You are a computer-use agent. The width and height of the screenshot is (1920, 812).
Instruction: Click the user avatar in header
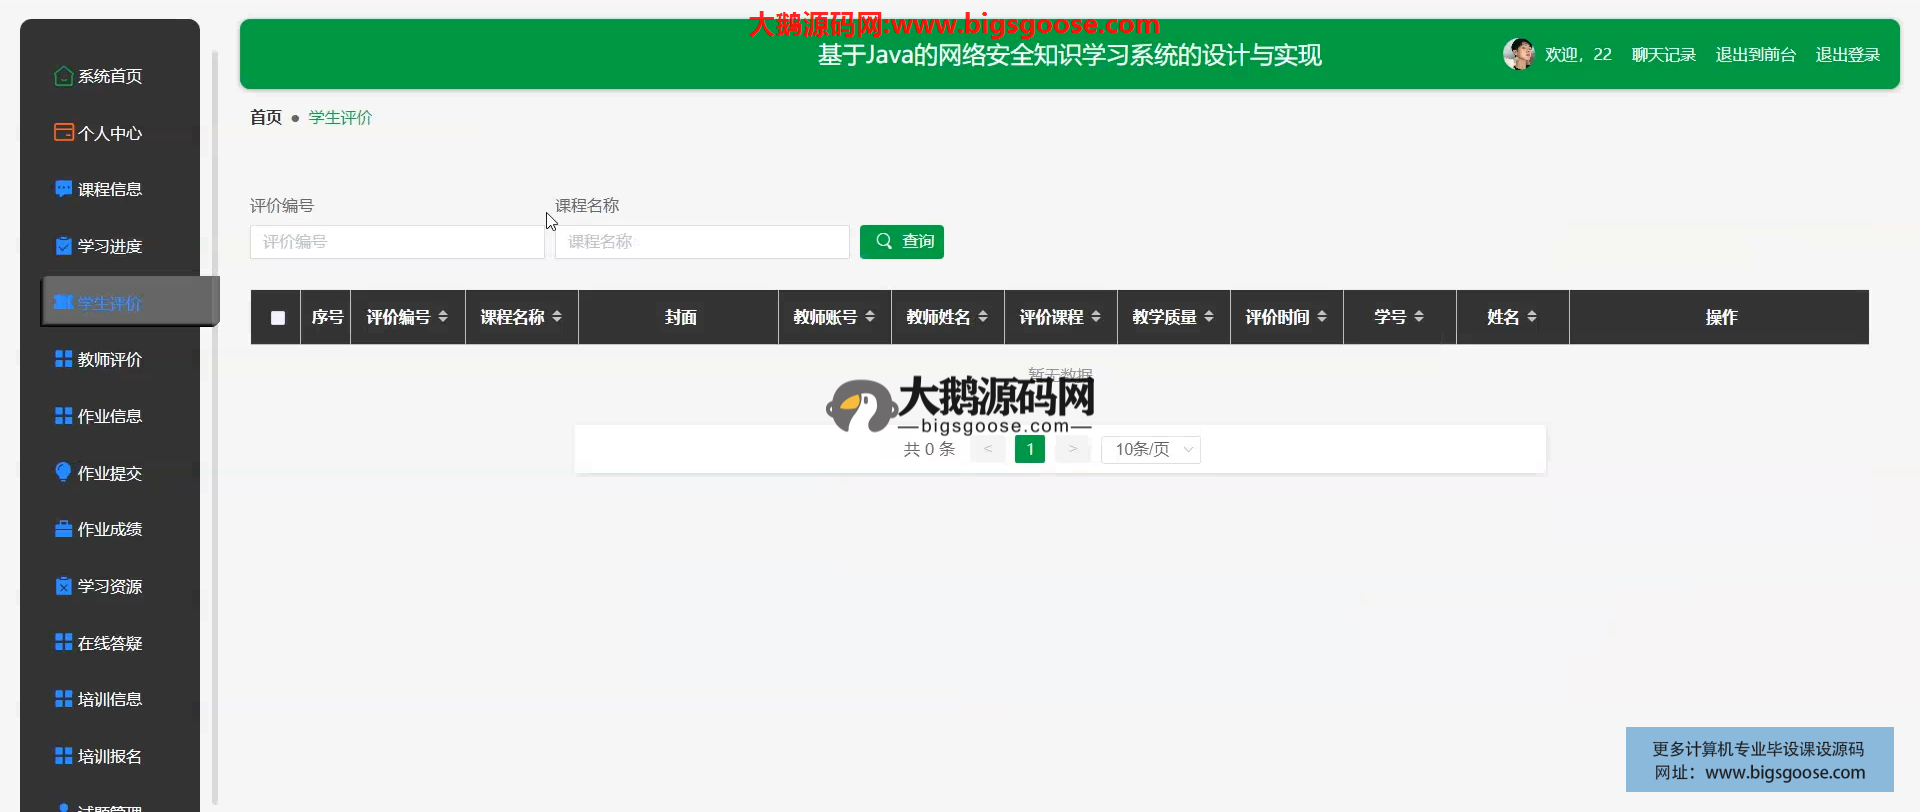tap(1518, 54)
